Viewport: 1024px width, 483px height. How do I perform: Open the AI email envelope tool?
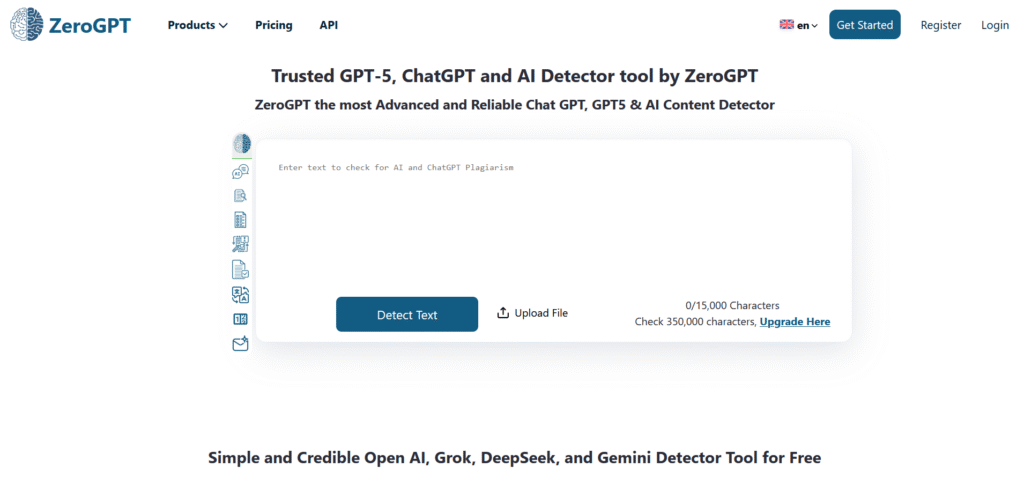[241, 344]
